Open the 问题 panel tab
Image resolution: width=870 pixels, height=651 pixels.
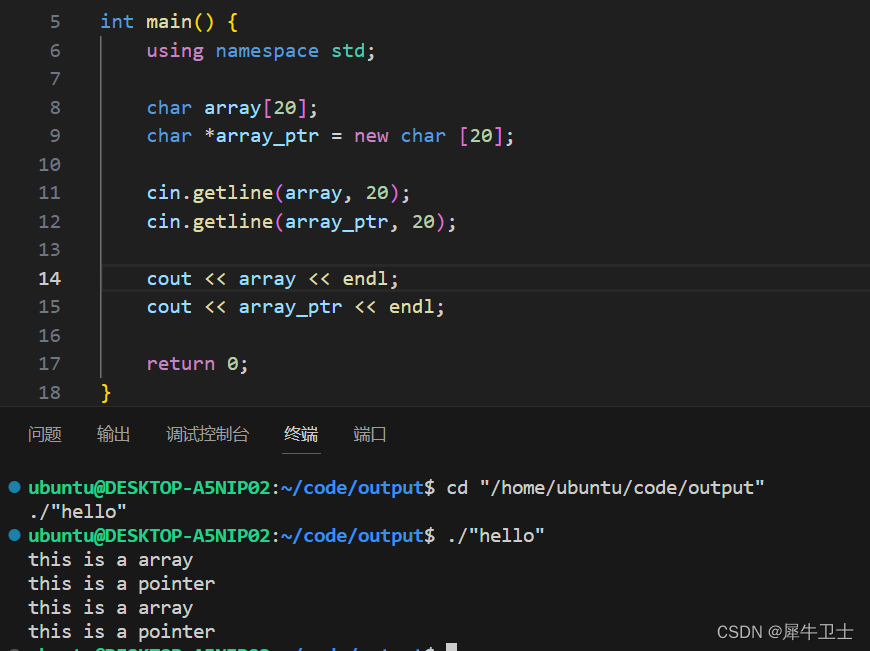[45, 434]
